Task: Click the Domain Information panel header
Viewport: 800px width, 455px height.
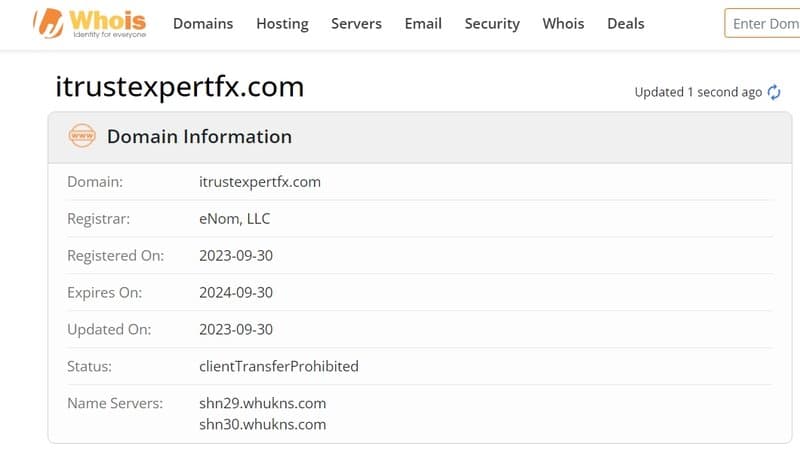Action: coord(420,137)
